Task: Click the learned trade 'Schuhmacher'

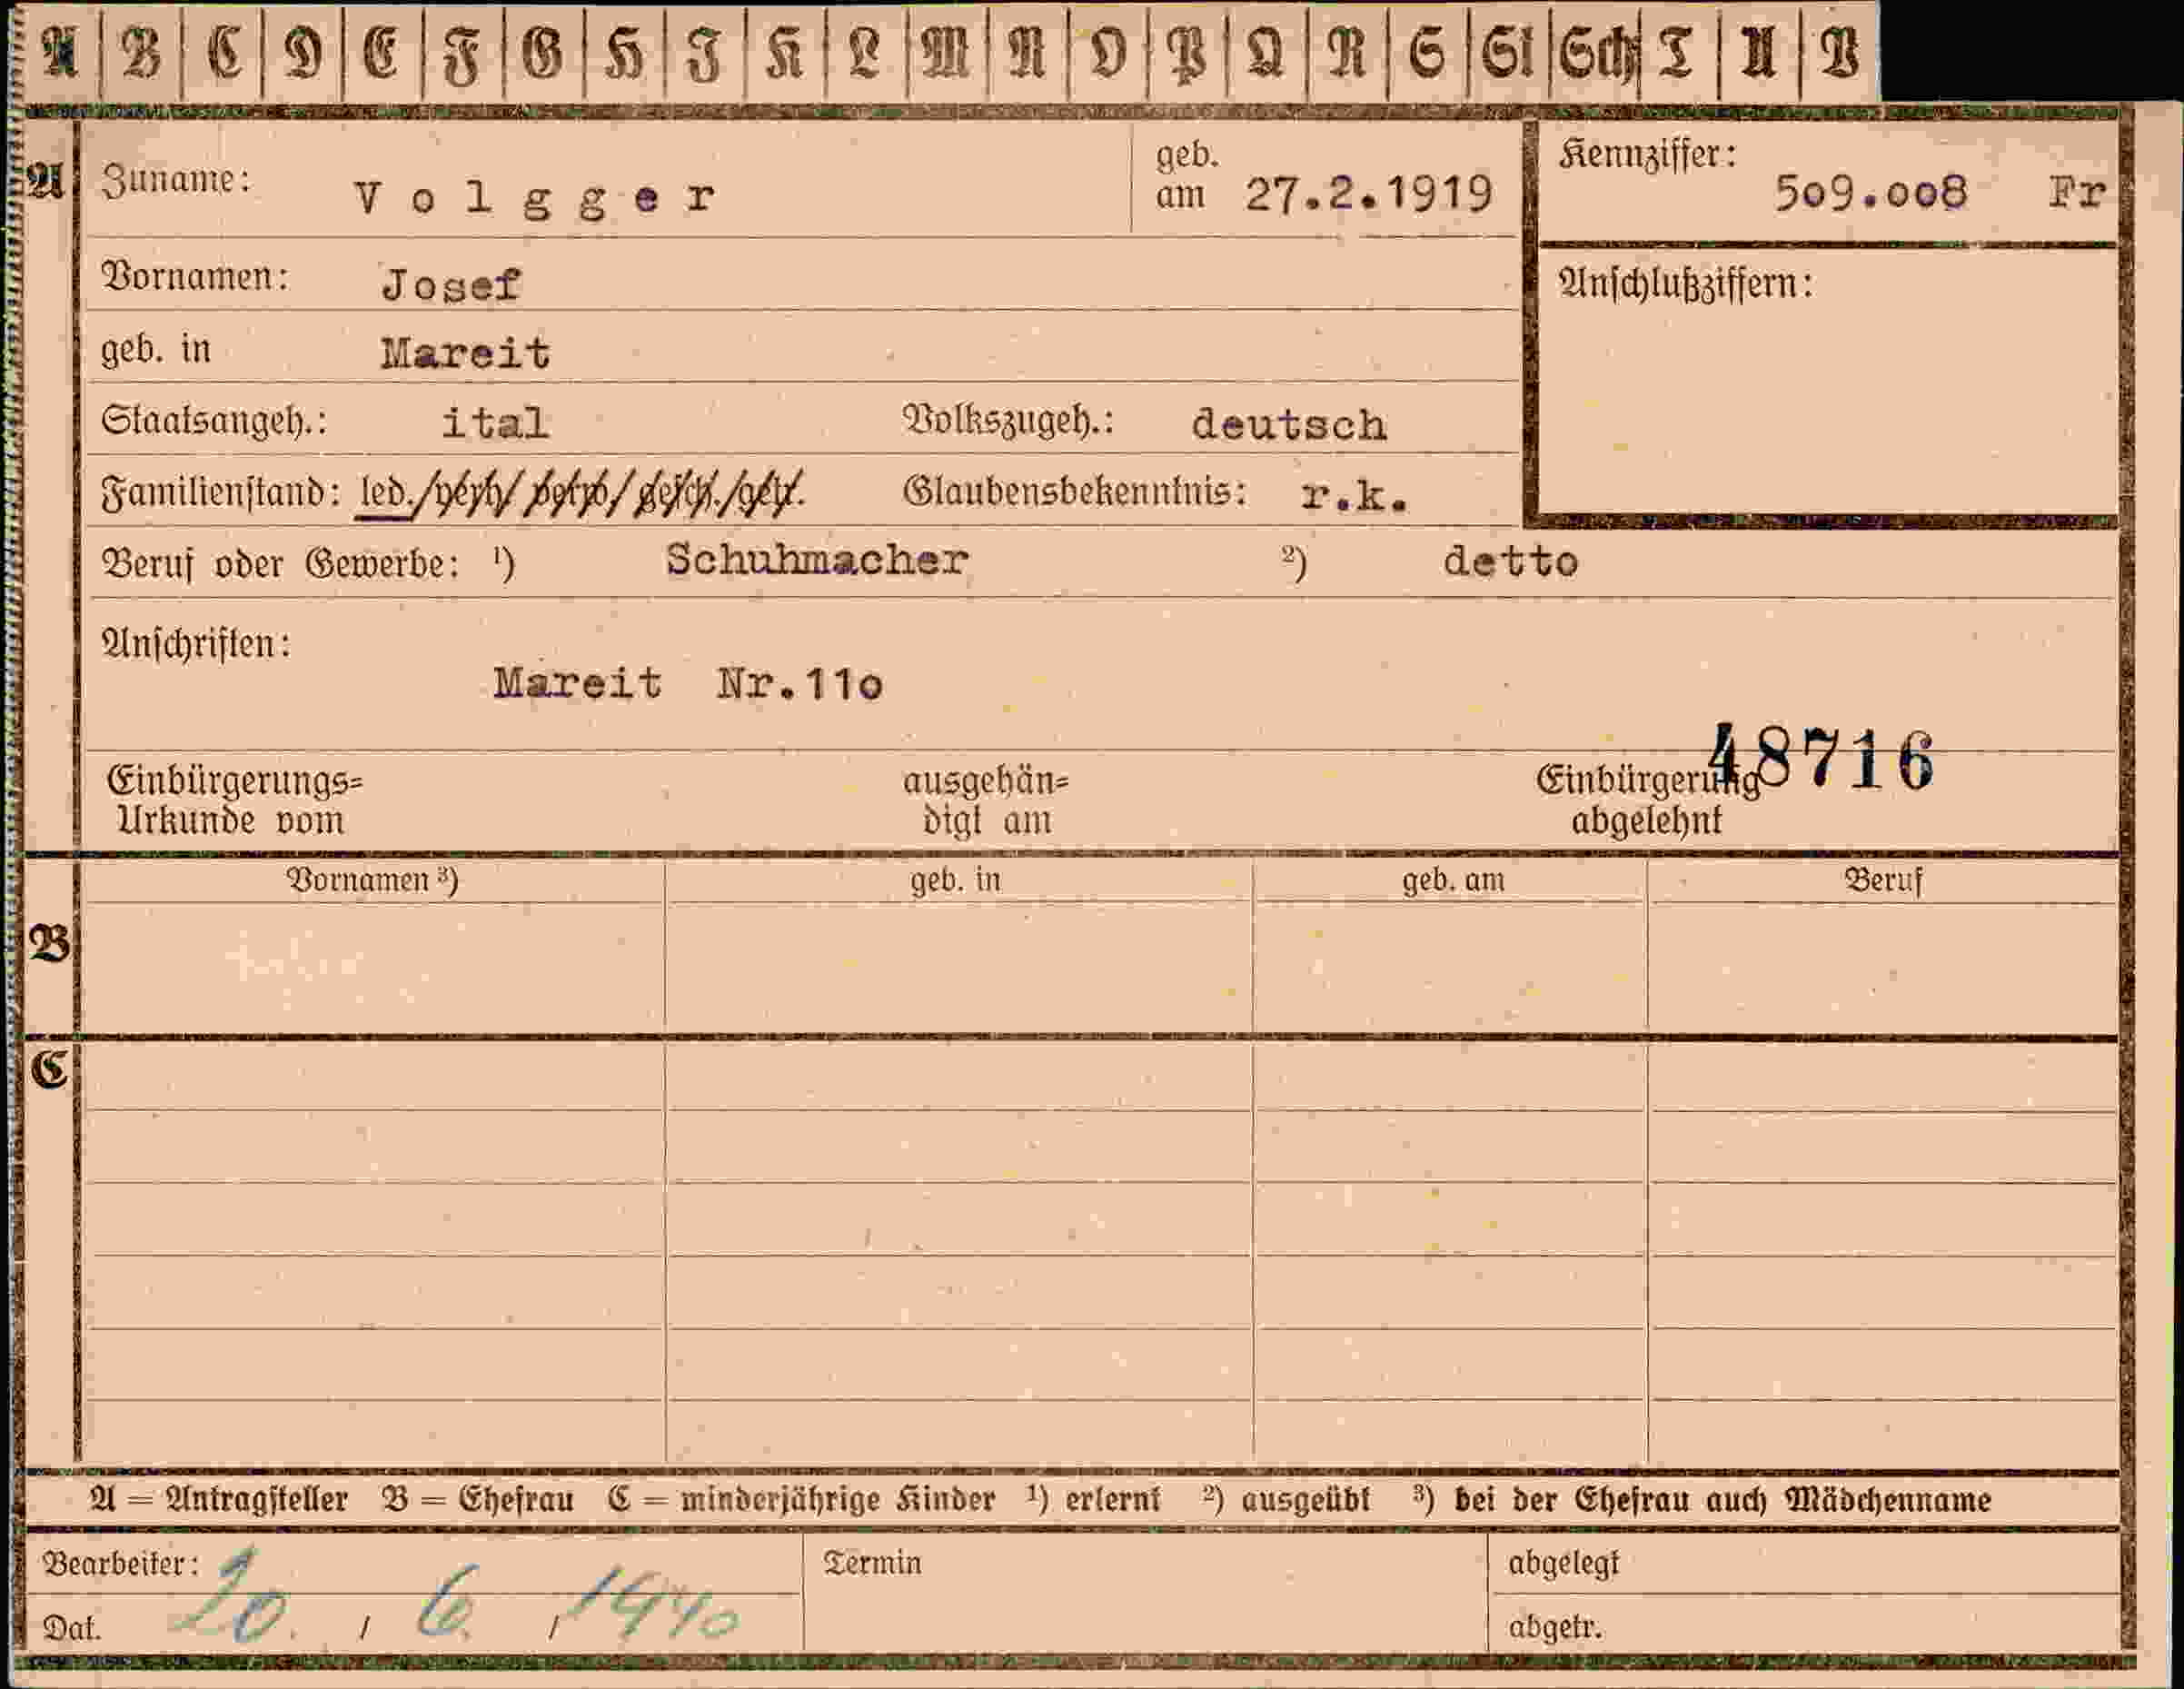Action: [x=817, y=559]
